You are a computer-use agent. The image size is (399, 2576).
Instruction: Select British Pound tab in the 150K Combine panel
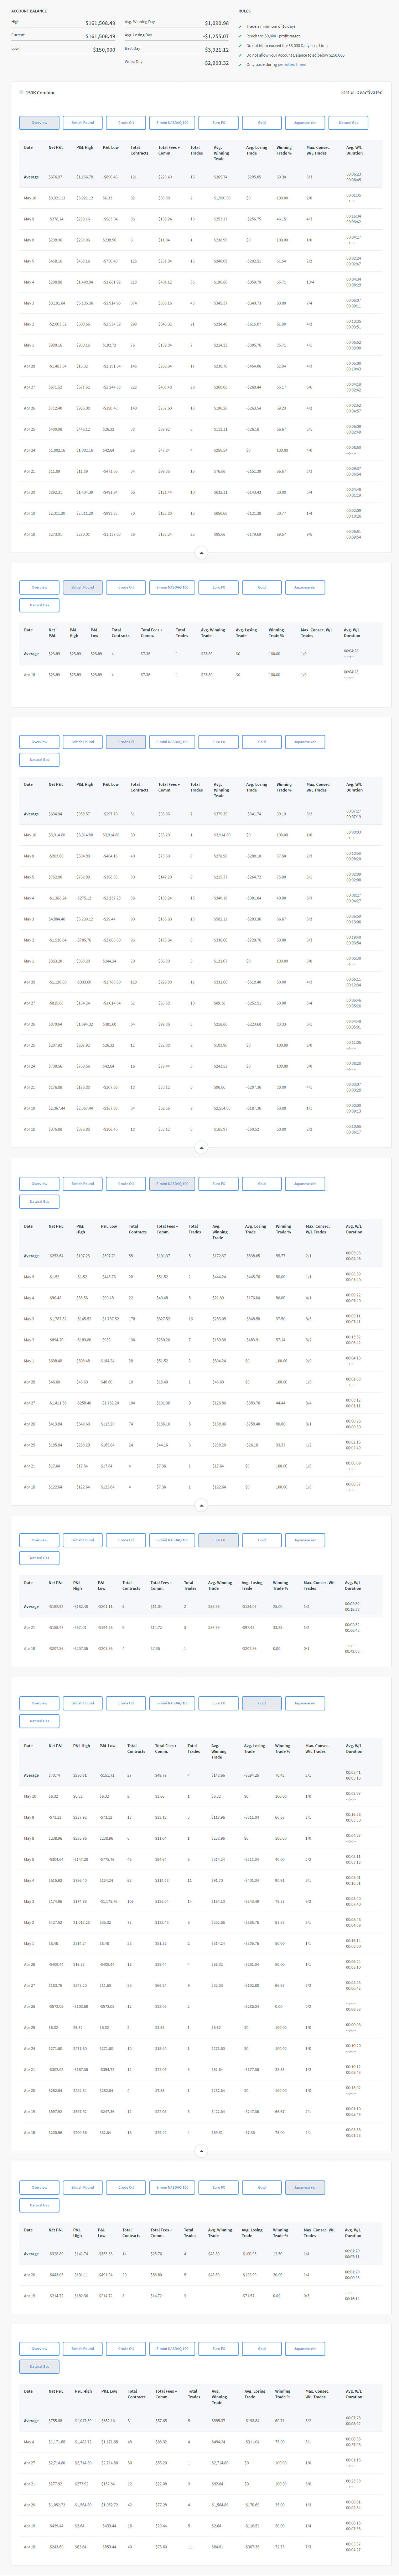tap(82, 123)
